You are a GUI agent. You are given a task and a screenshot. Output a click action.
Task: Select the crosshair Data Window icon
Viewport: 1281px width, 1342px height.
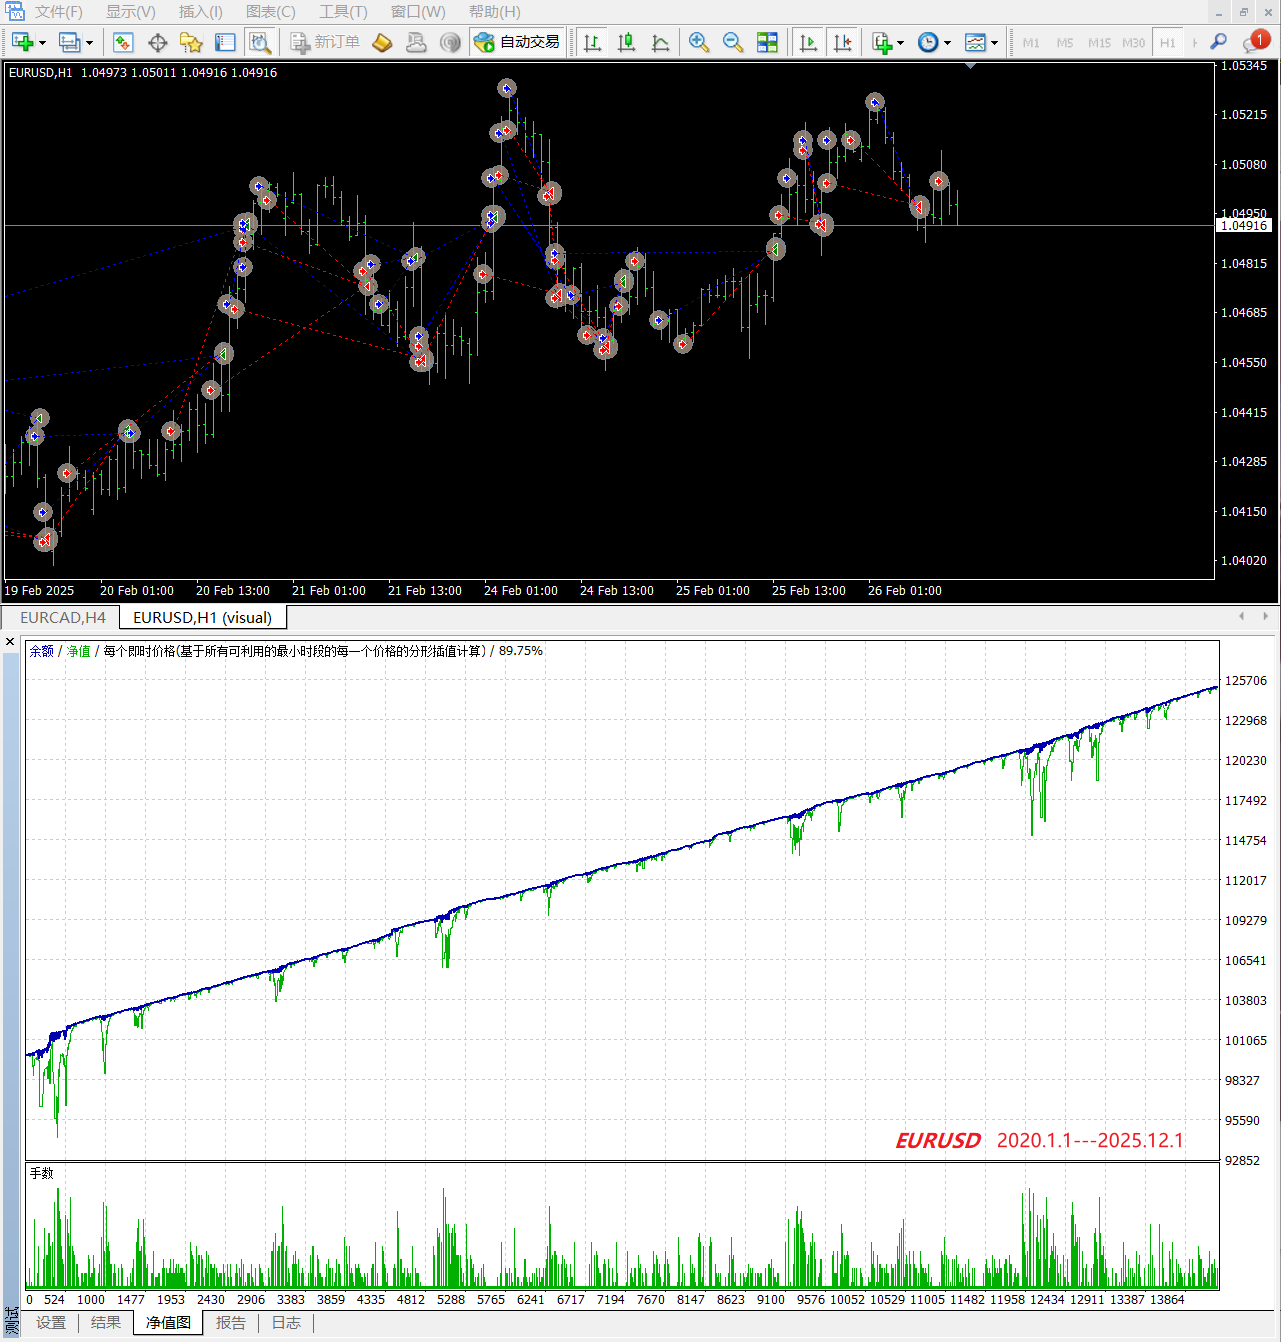click(x=157, y=42)
